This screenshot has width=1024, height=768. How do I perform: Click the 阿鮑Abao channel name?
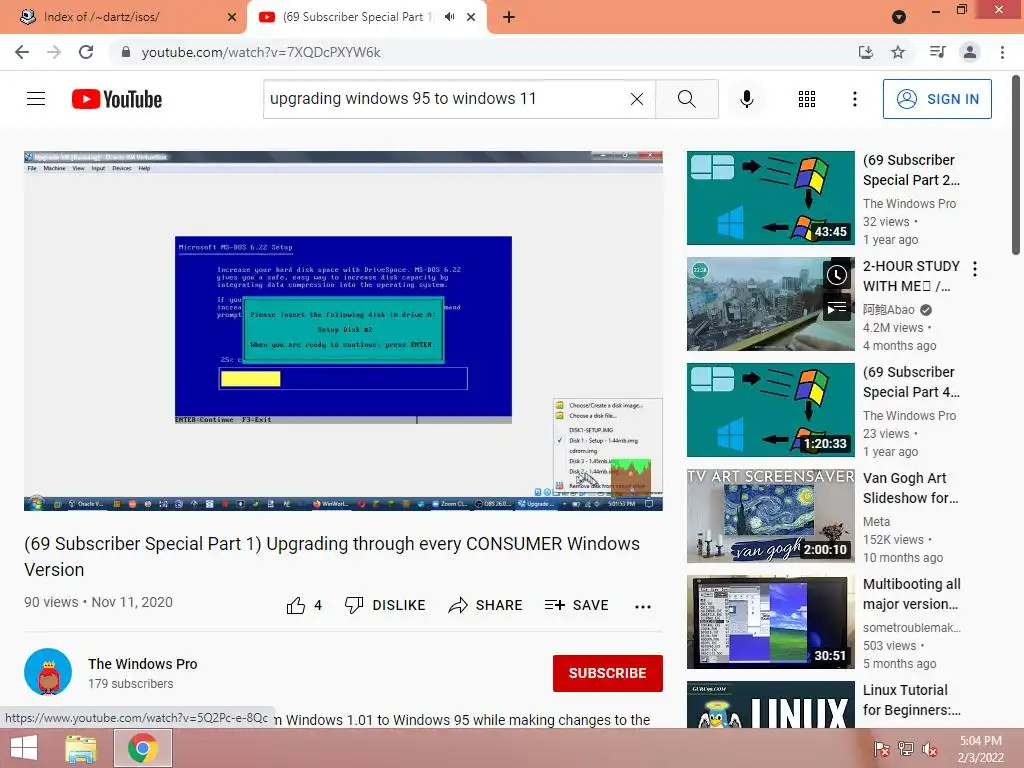pyautogui.click(x=889, y=310)
